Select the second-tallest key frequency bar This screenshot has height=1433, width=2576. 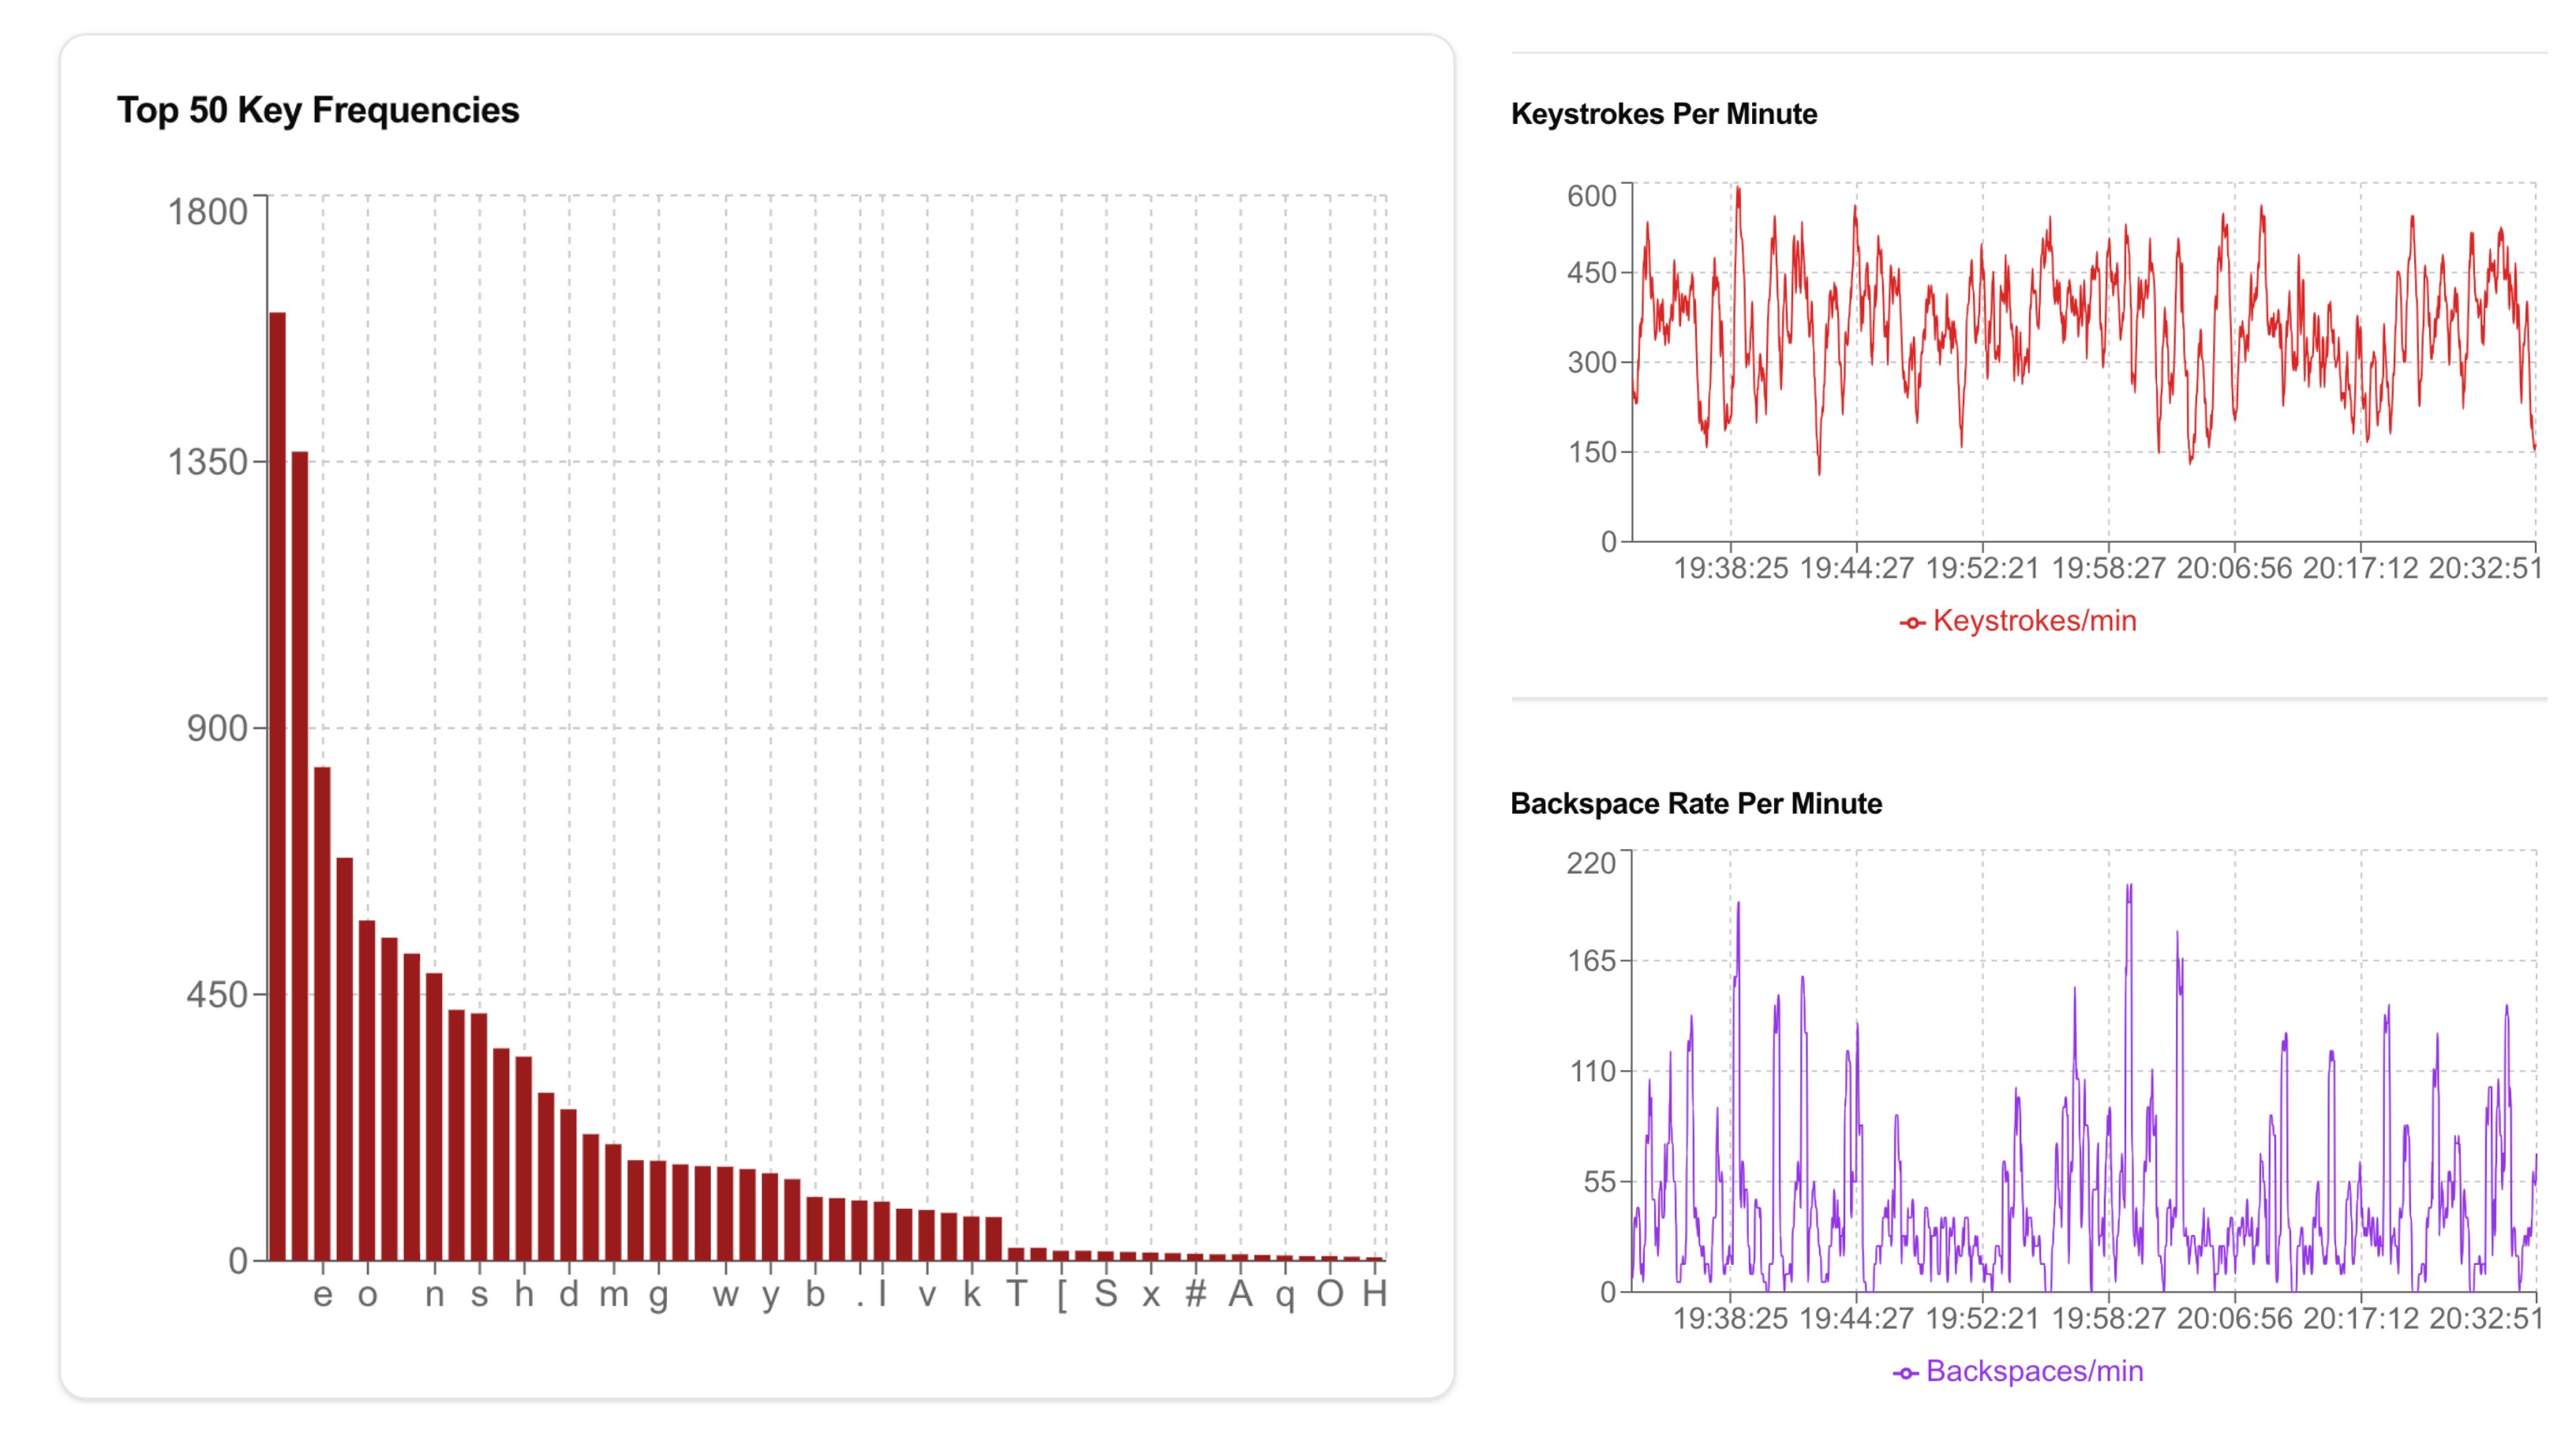point(300,856)
